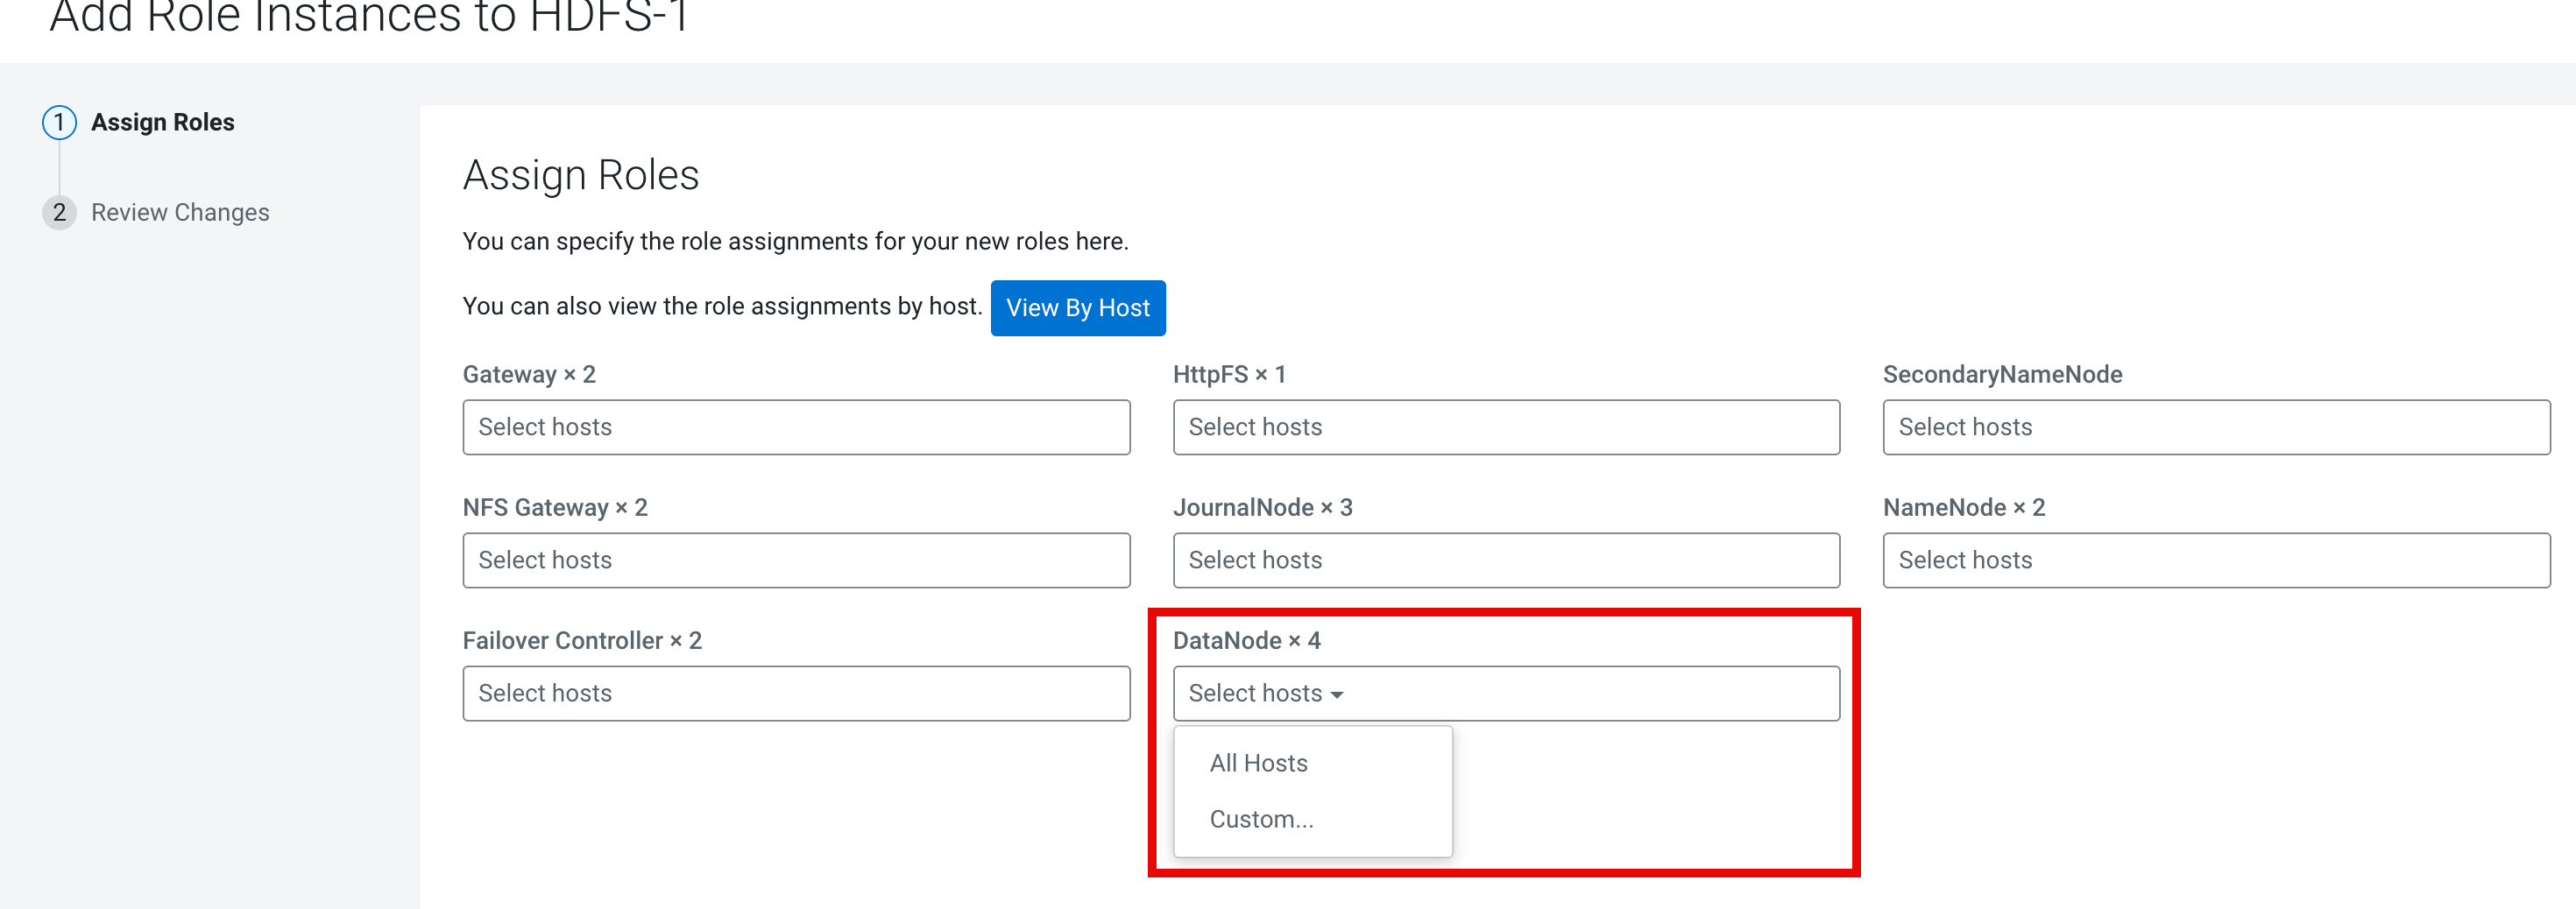This screenshot has height=909, width=2576.
Task: Open the Failover Controller Select hosts field
Action: [x=795, y=693]
